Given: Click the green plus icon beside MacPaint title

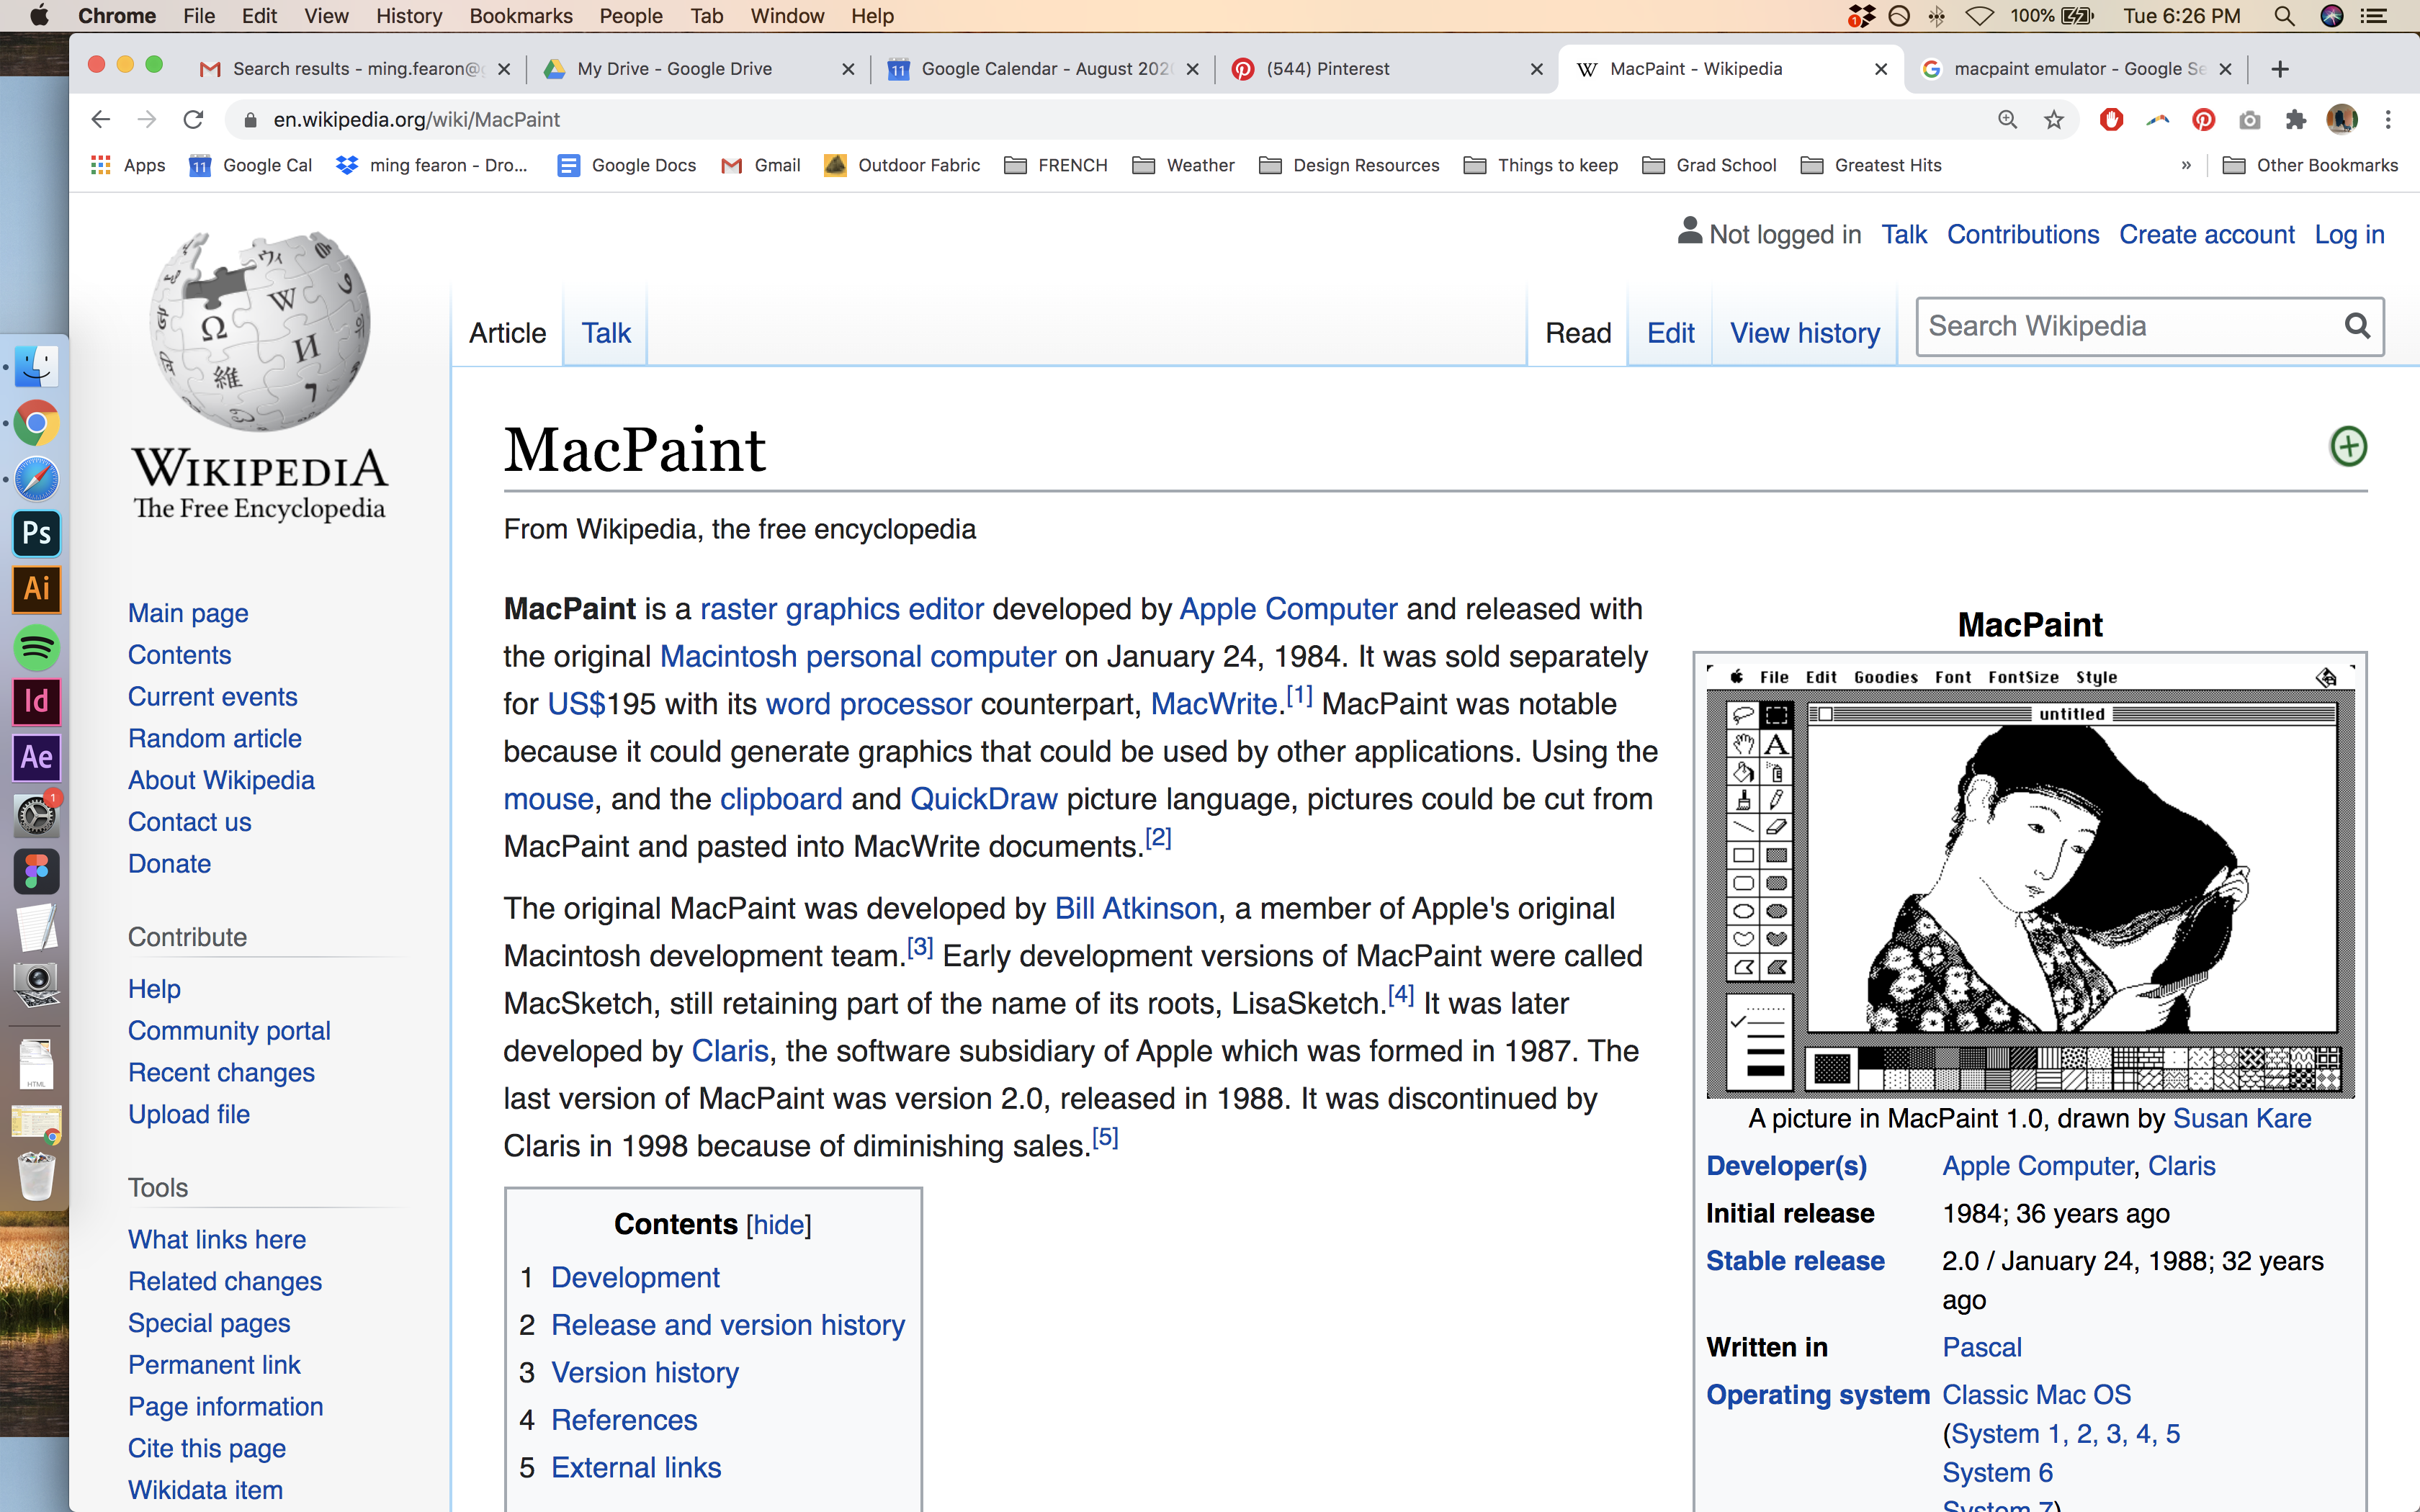Looking at the screenshot, I should (x=2348, y=446).
